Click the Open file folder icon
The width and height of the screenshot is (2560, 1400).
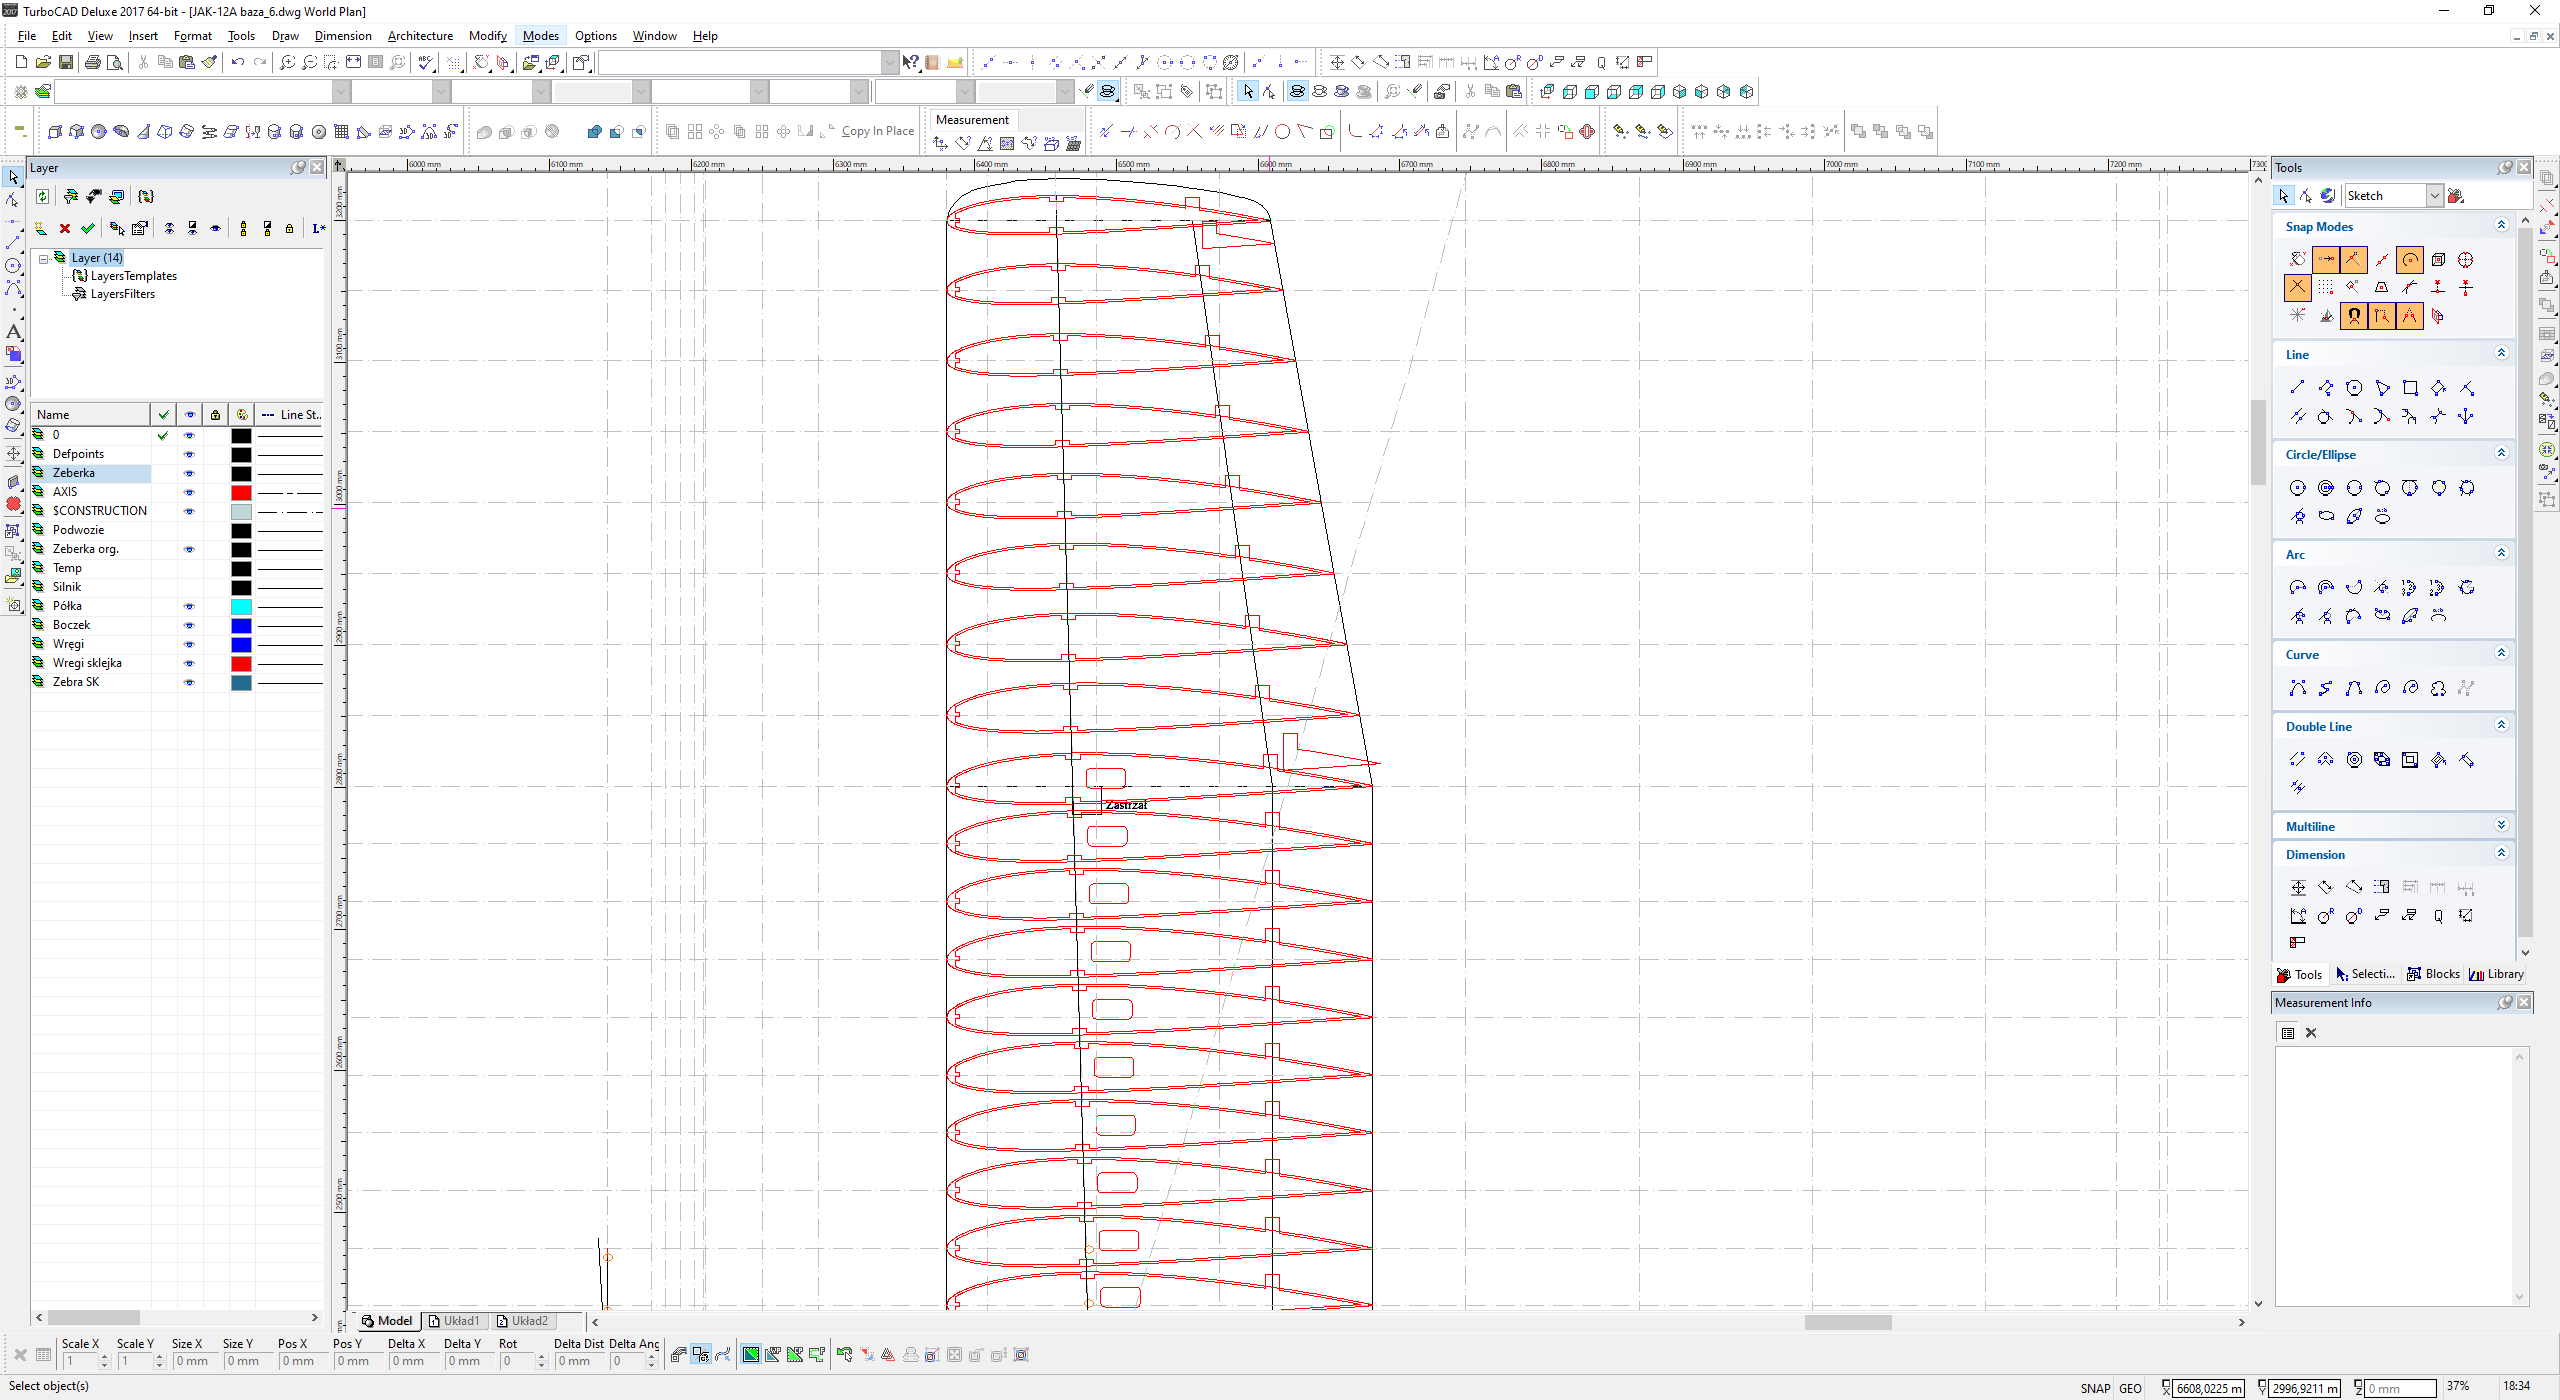43,62
